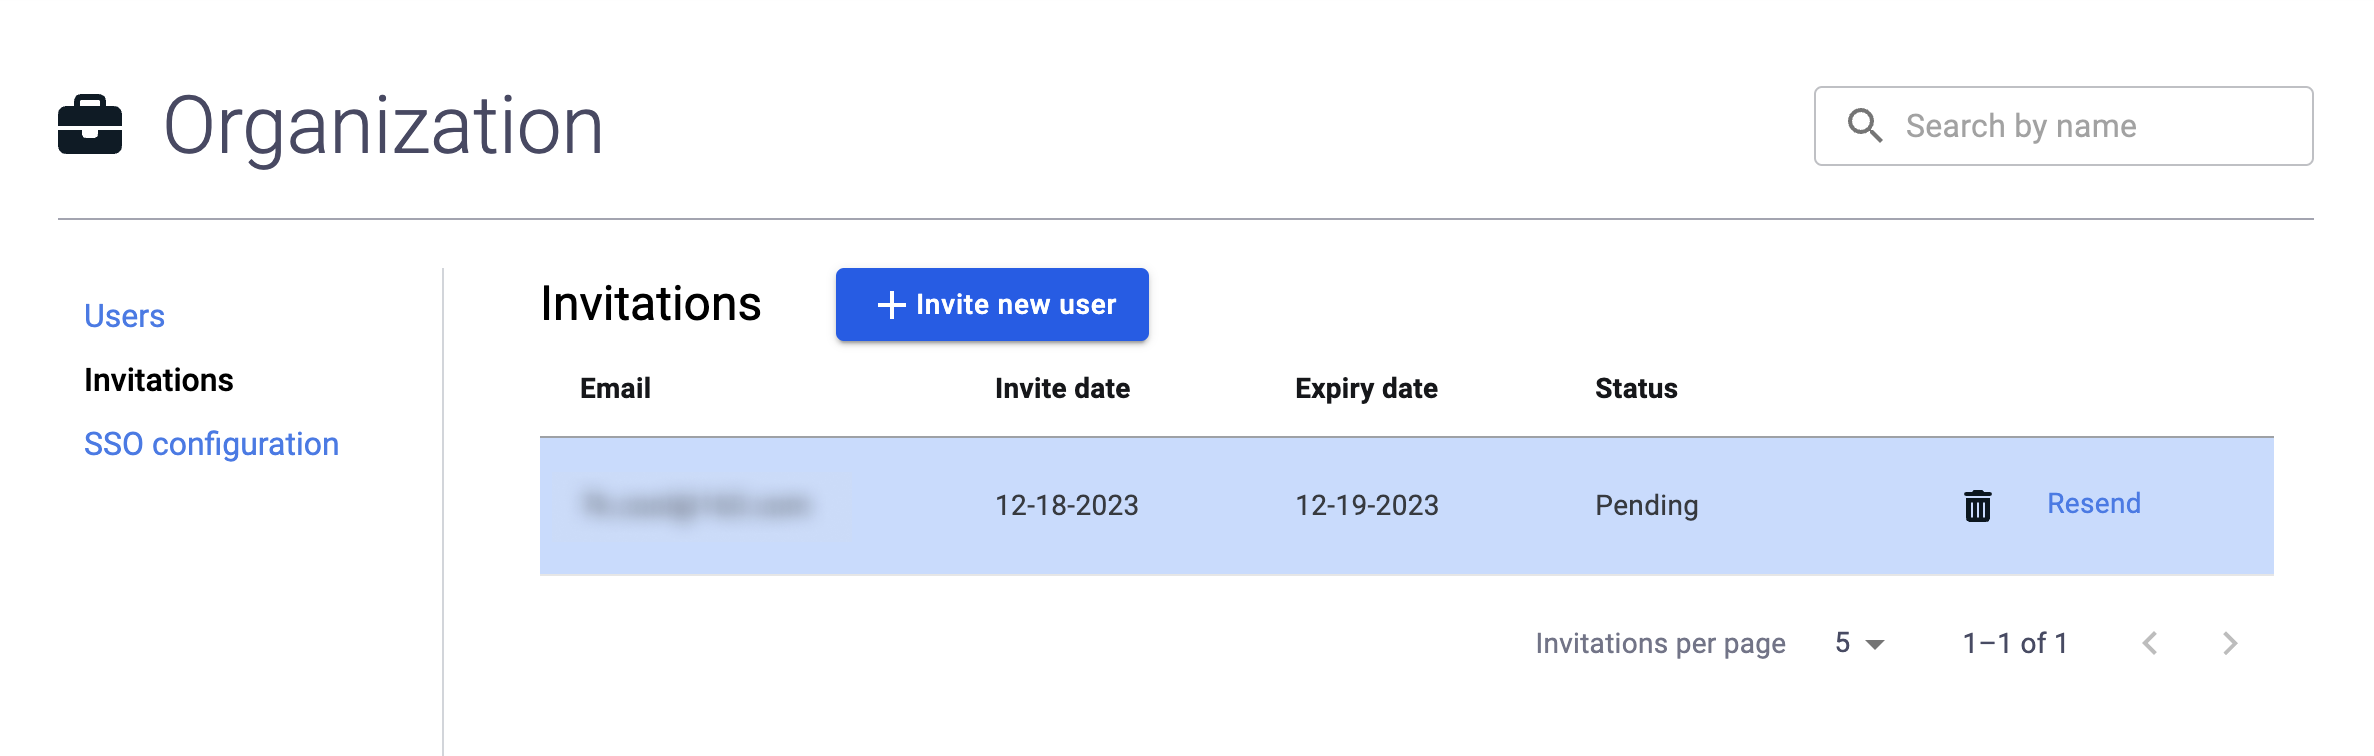Screen dimensions: 2374x756
Task: Delete the pending invitation with trash icon
Action: point(1977,506)
